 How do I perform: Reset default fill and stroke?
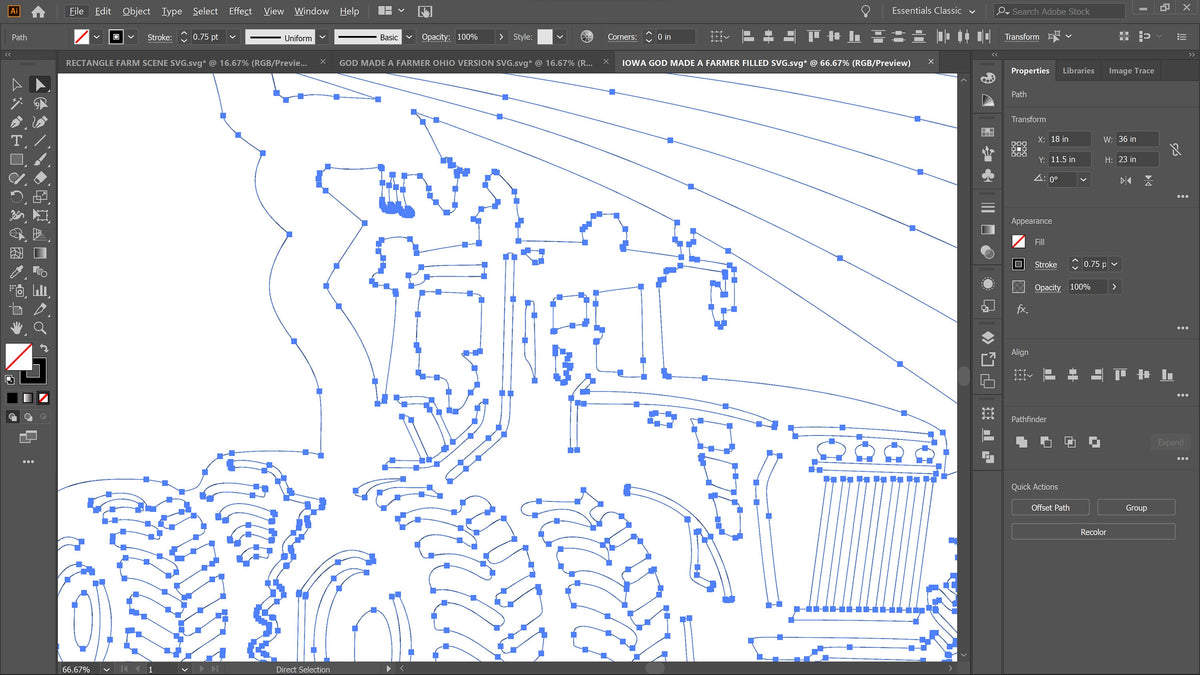point(10,379)
